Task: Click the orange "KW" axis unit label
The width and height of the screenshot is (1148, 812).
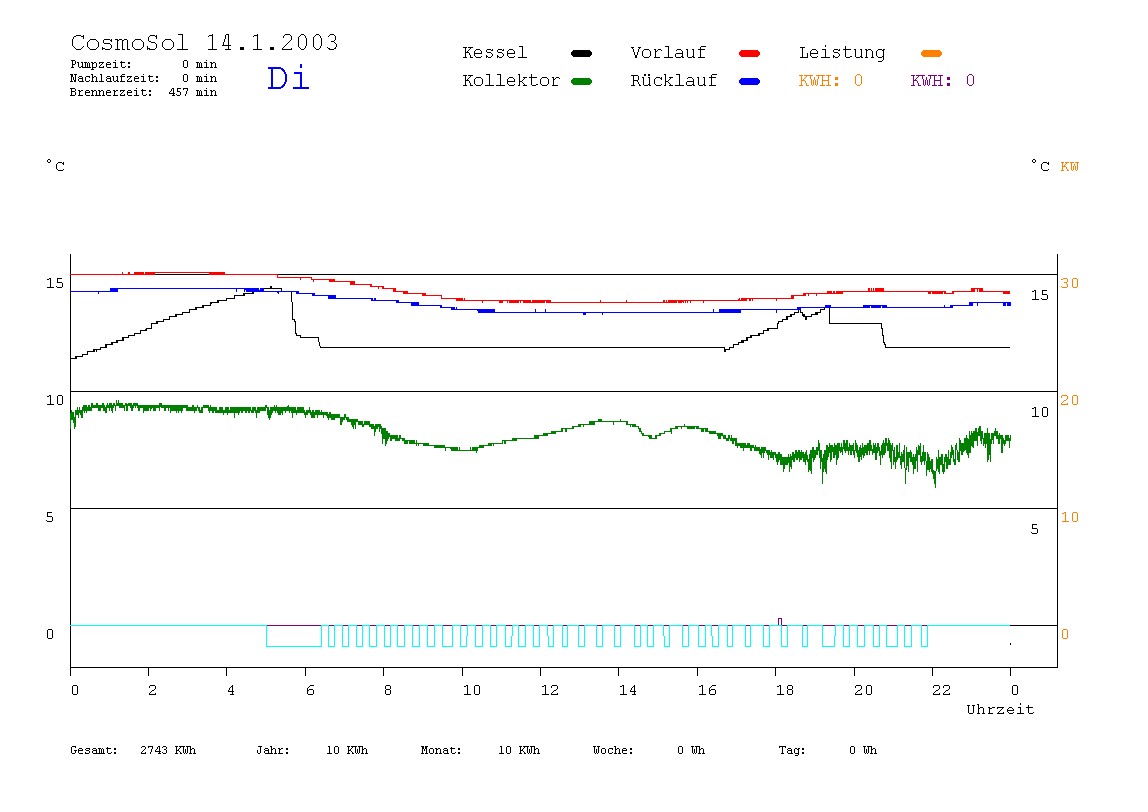Action: coord(1069,167)
